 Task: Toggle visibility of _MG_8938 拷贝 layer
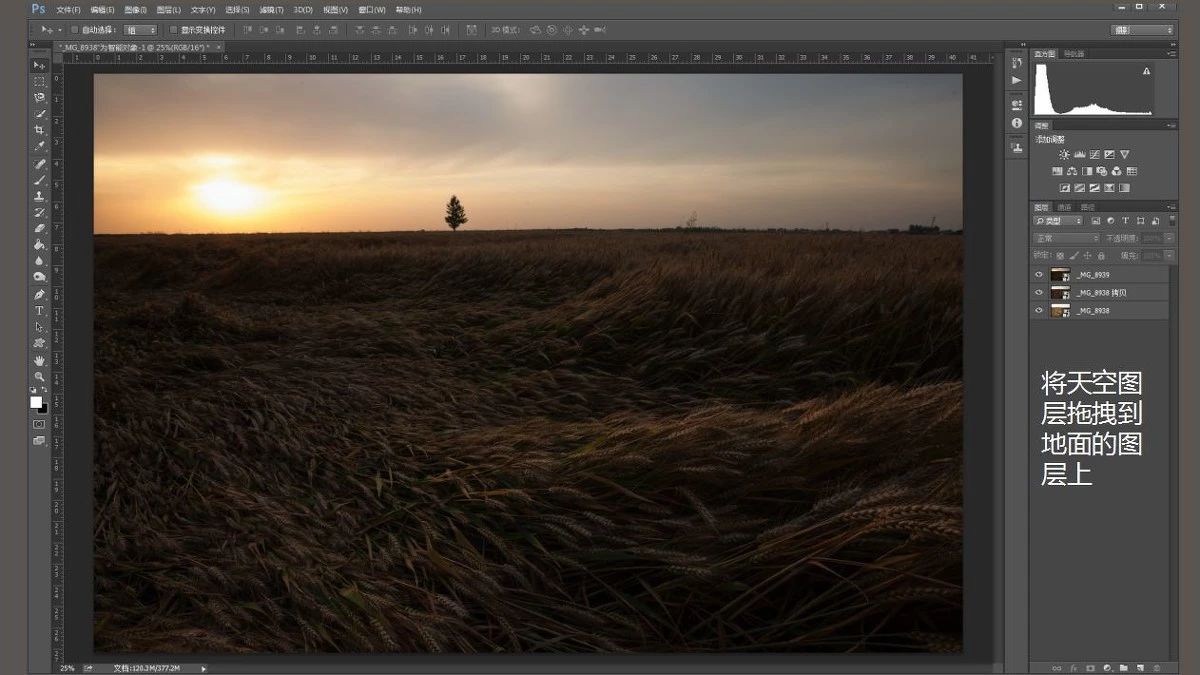point(1039,293)
